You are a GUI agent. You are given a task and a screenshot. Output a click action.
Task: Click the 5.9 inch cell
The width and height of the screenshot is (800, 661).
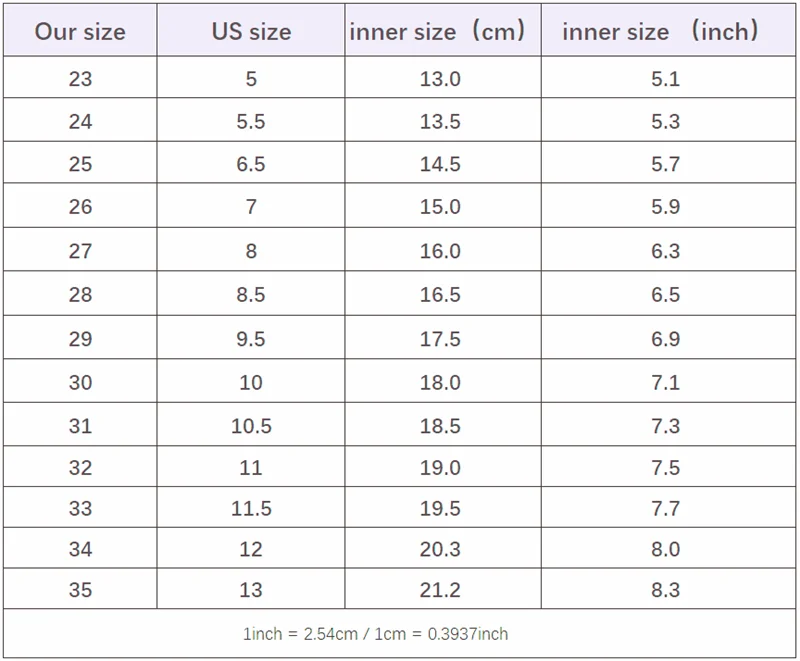(668, 206)
